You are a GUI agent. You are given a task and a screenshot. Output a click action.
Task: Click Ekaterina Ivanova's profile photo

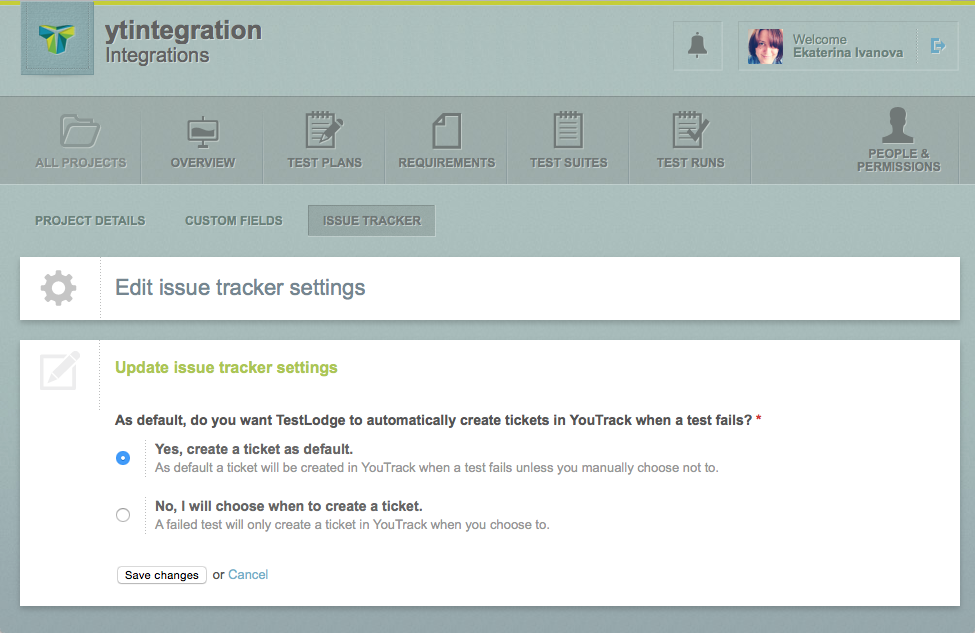coord(764,45)
